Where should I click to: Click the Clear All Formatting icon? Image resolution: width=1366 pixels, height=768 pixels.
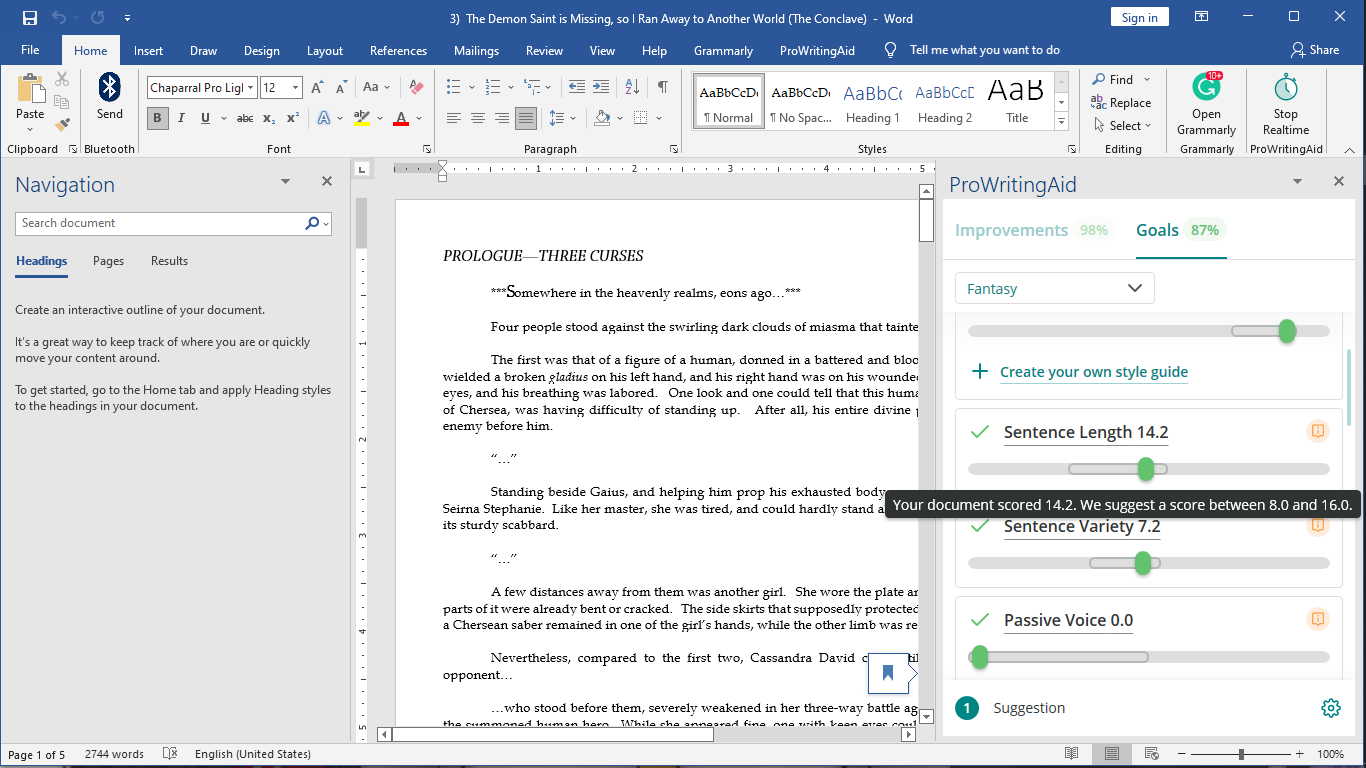tap(417, 88)
